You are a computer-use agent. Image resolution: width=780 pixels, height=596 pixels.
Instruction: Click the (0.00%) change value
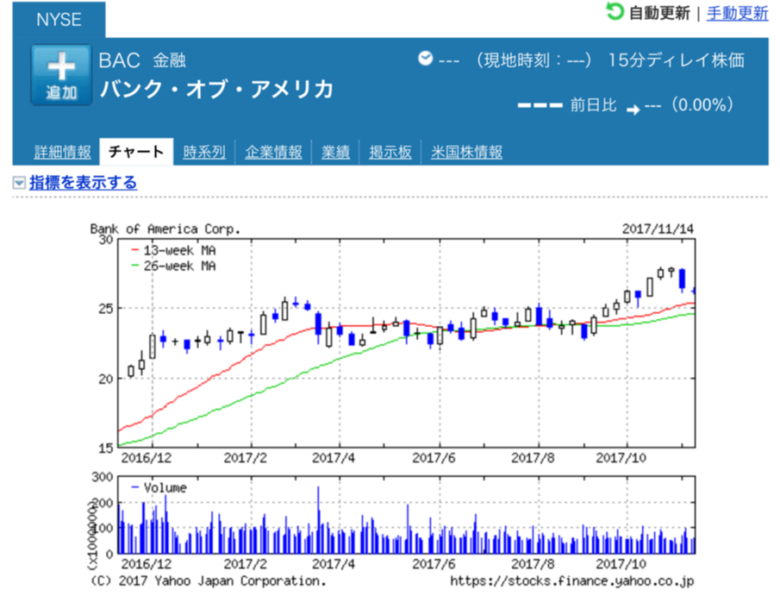(702, 105)
